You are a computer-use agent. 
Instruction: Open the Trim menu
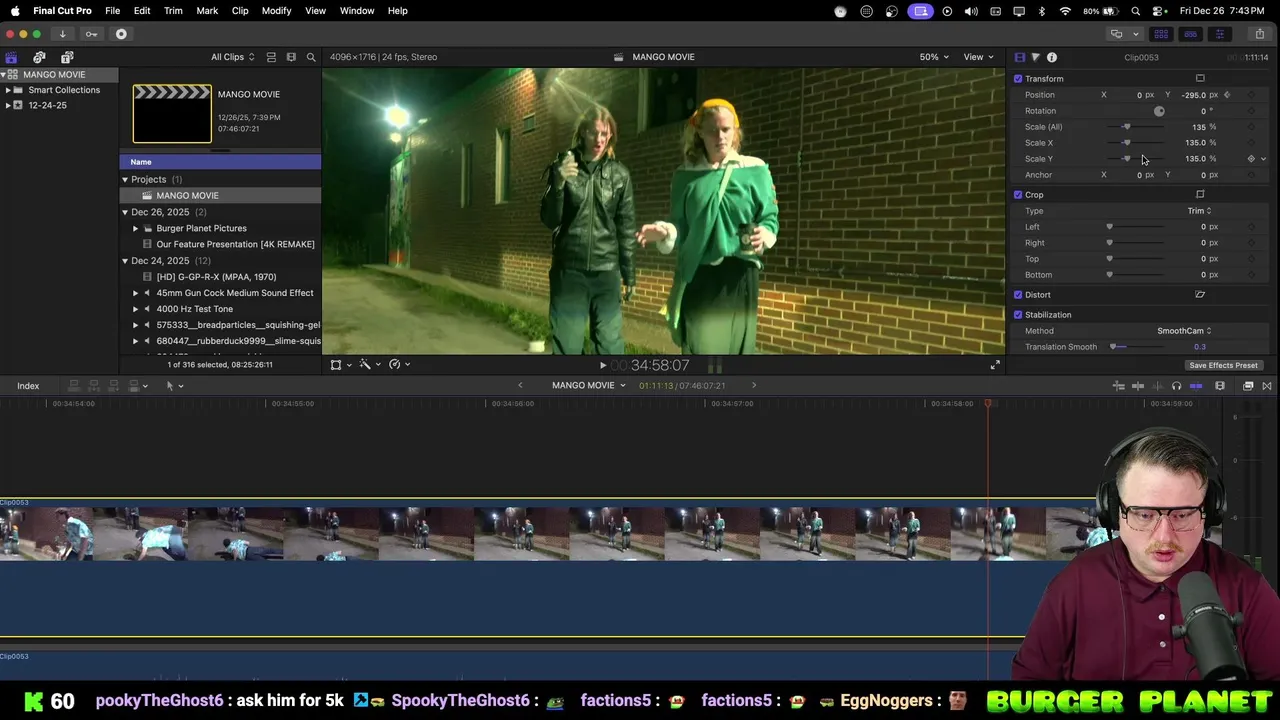coord(173,10)
